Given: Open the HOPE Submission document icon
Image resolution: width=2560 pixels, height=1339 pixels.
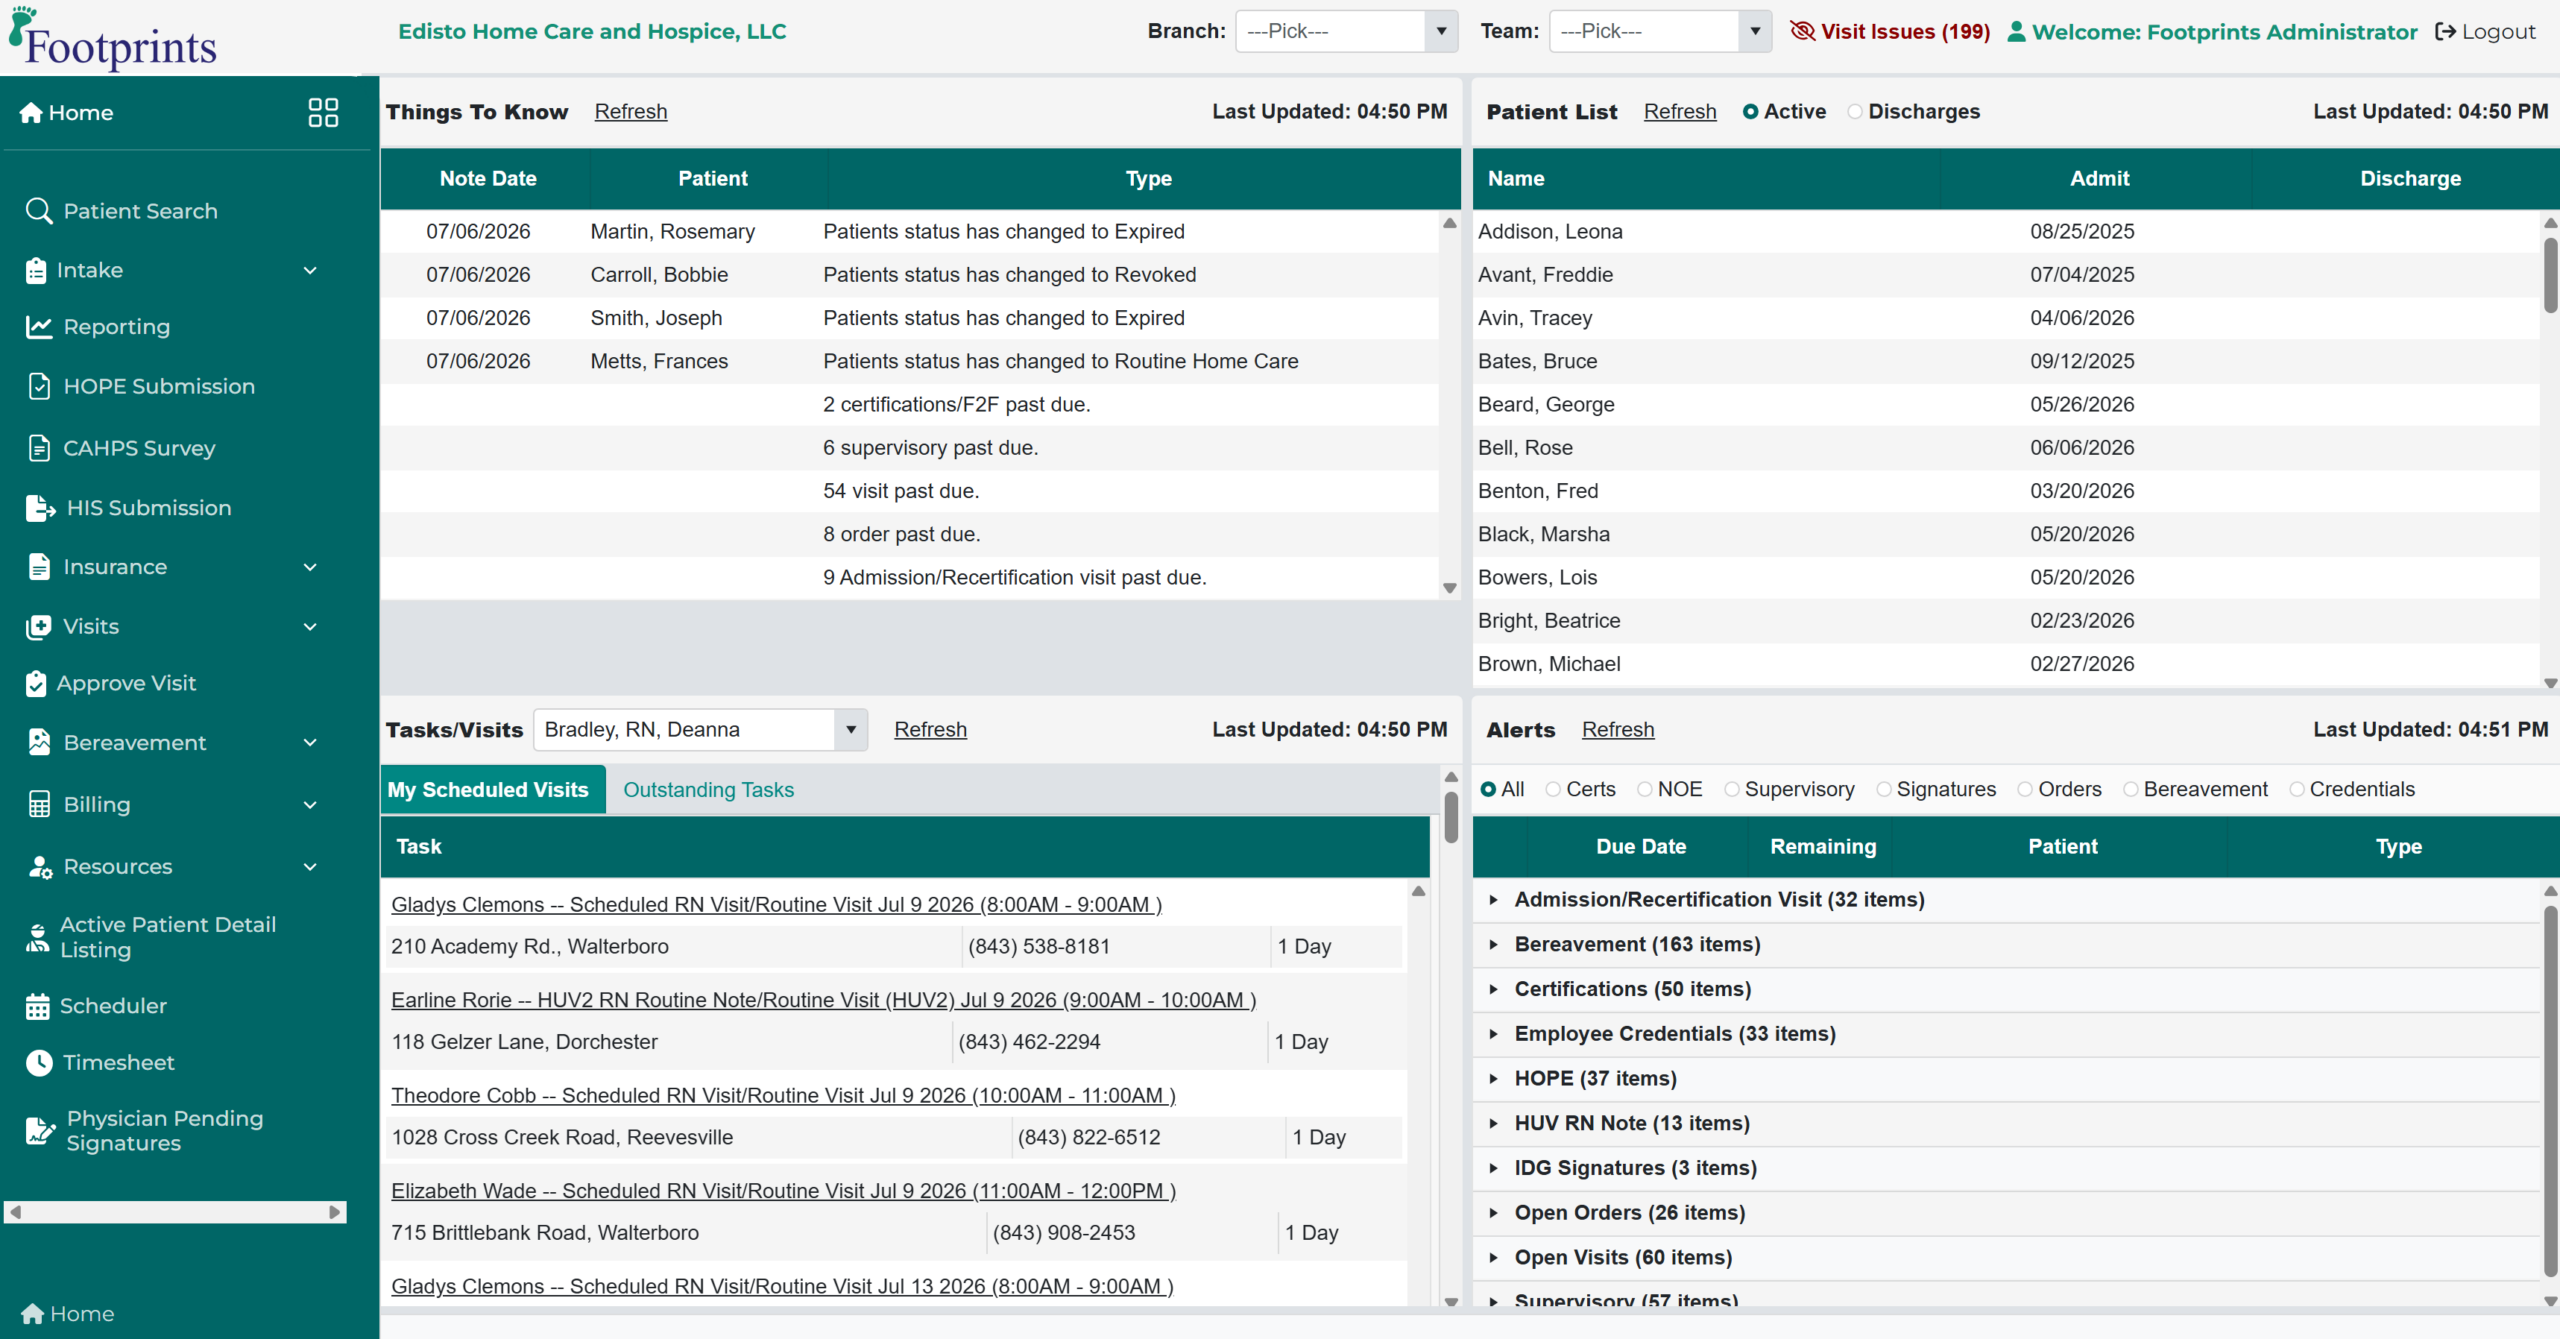Looking at the screenshot, I should pos(39,386).
